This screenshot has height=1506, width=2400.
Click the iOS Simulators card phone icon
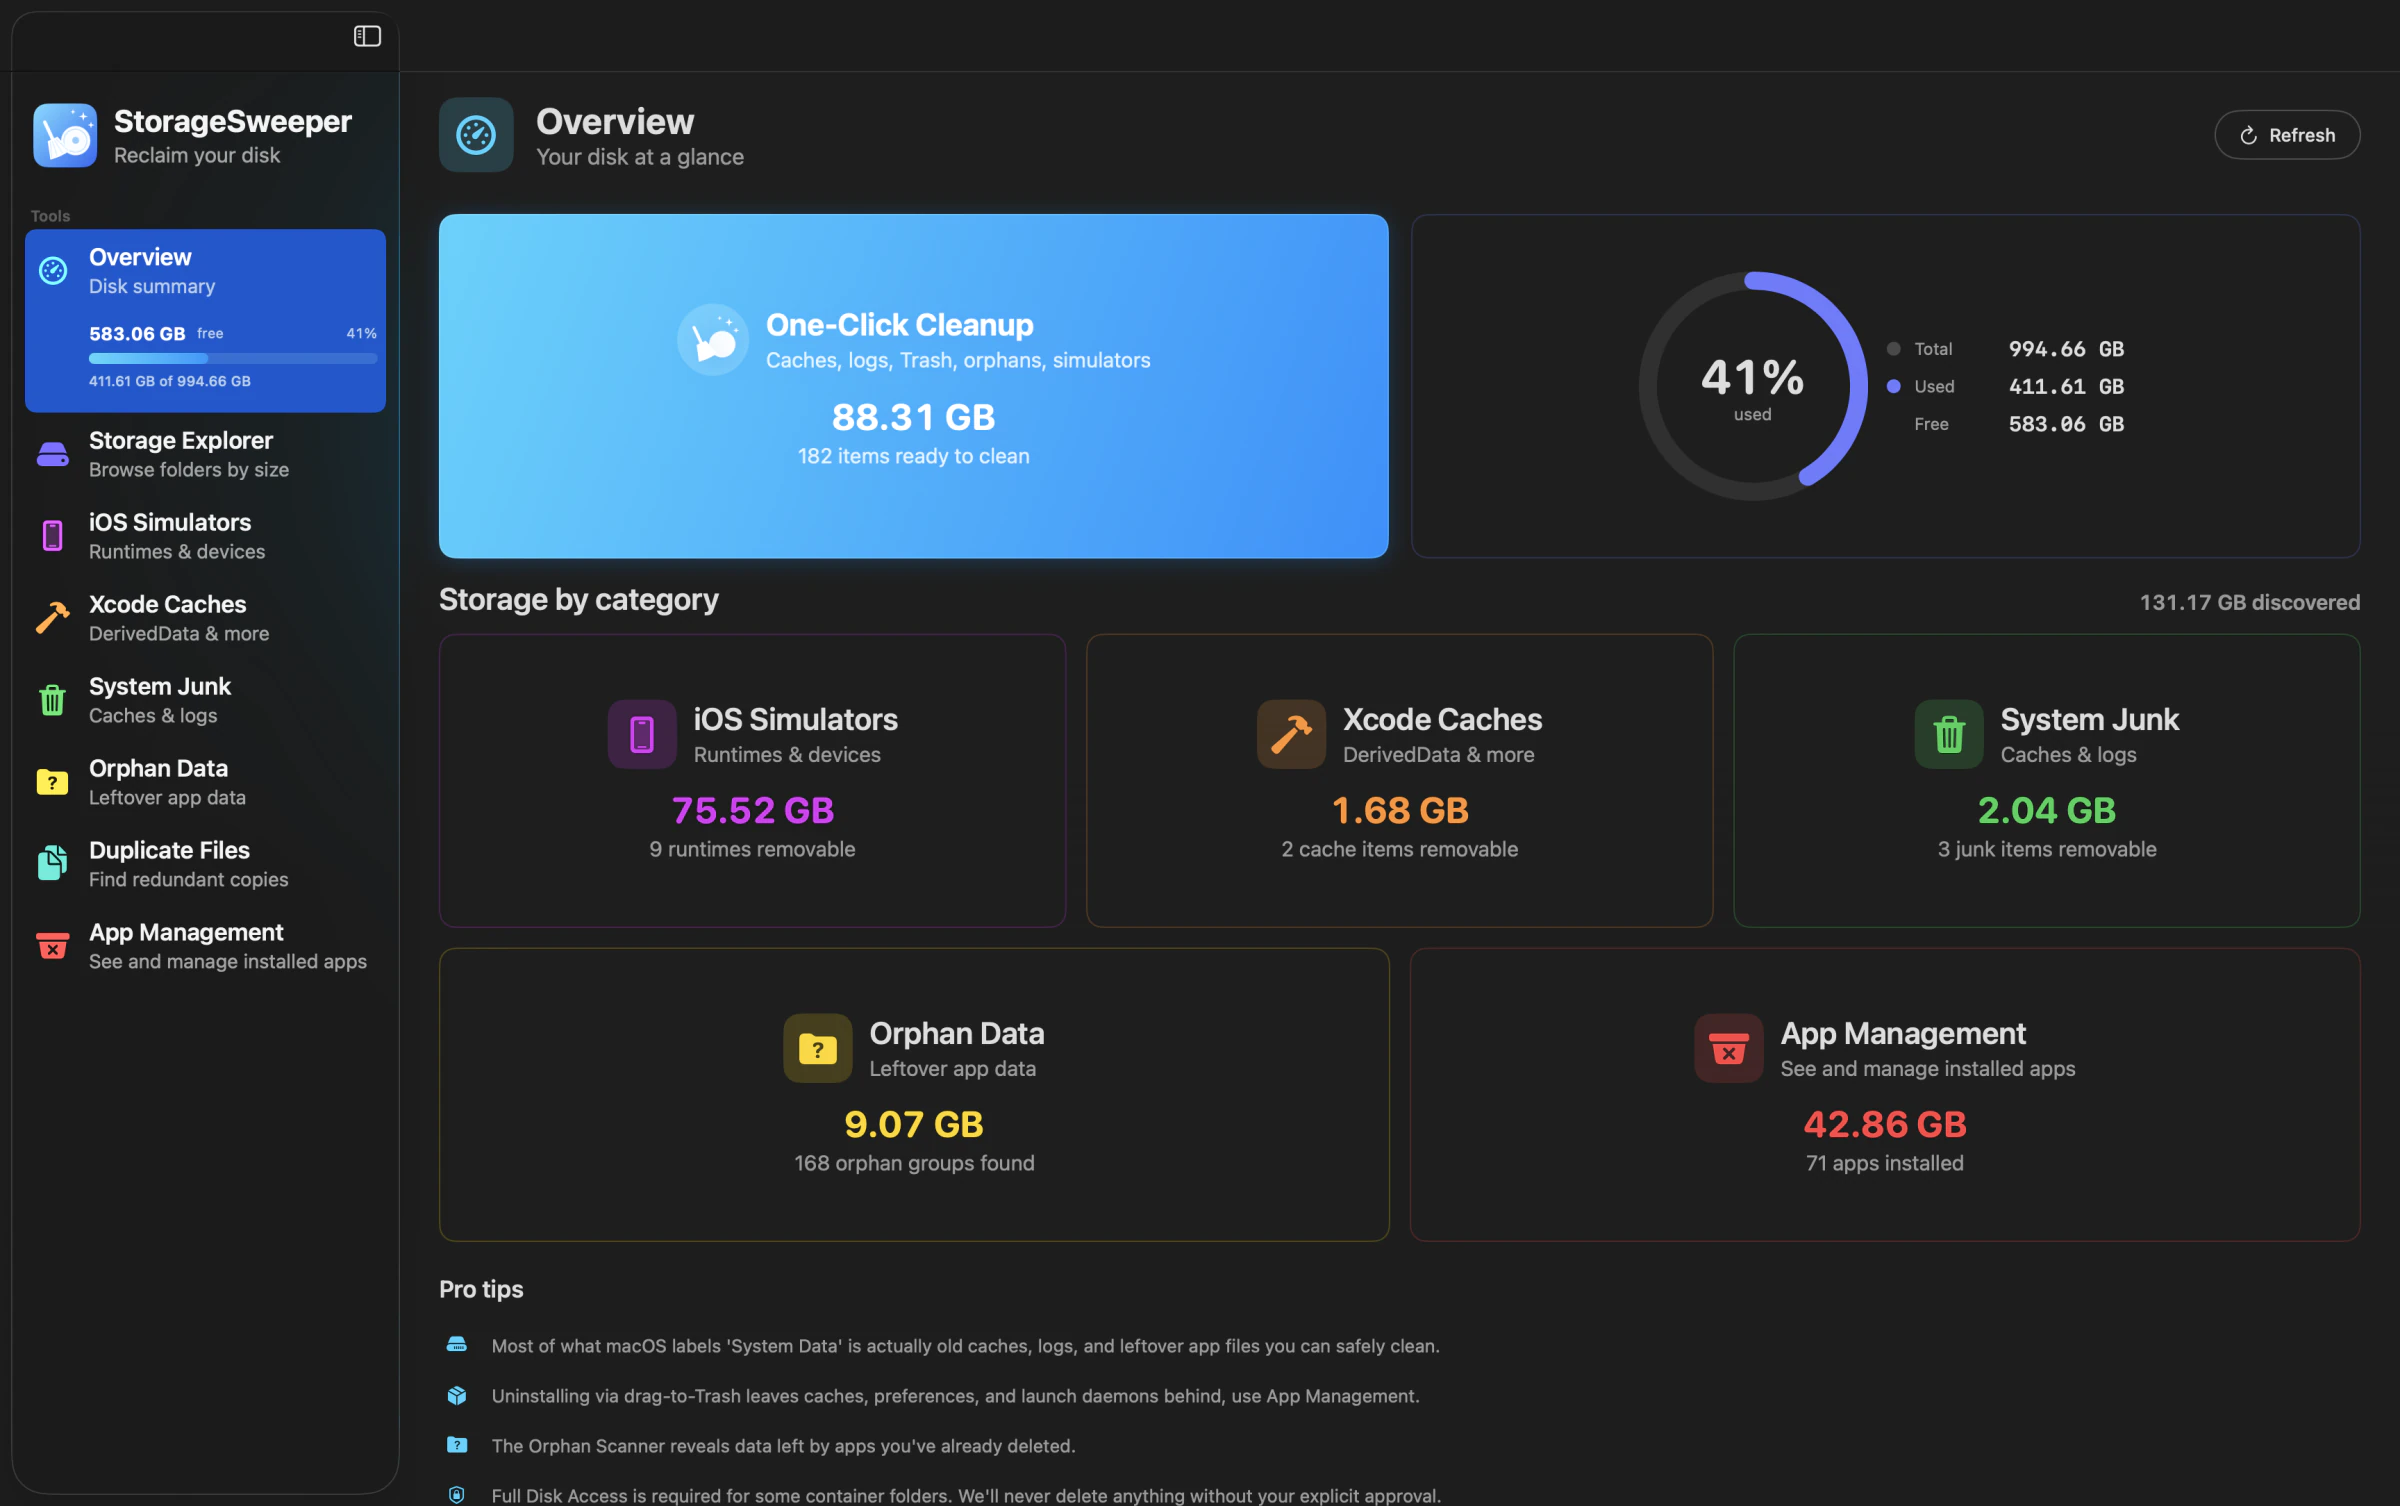tap(642, 734)
